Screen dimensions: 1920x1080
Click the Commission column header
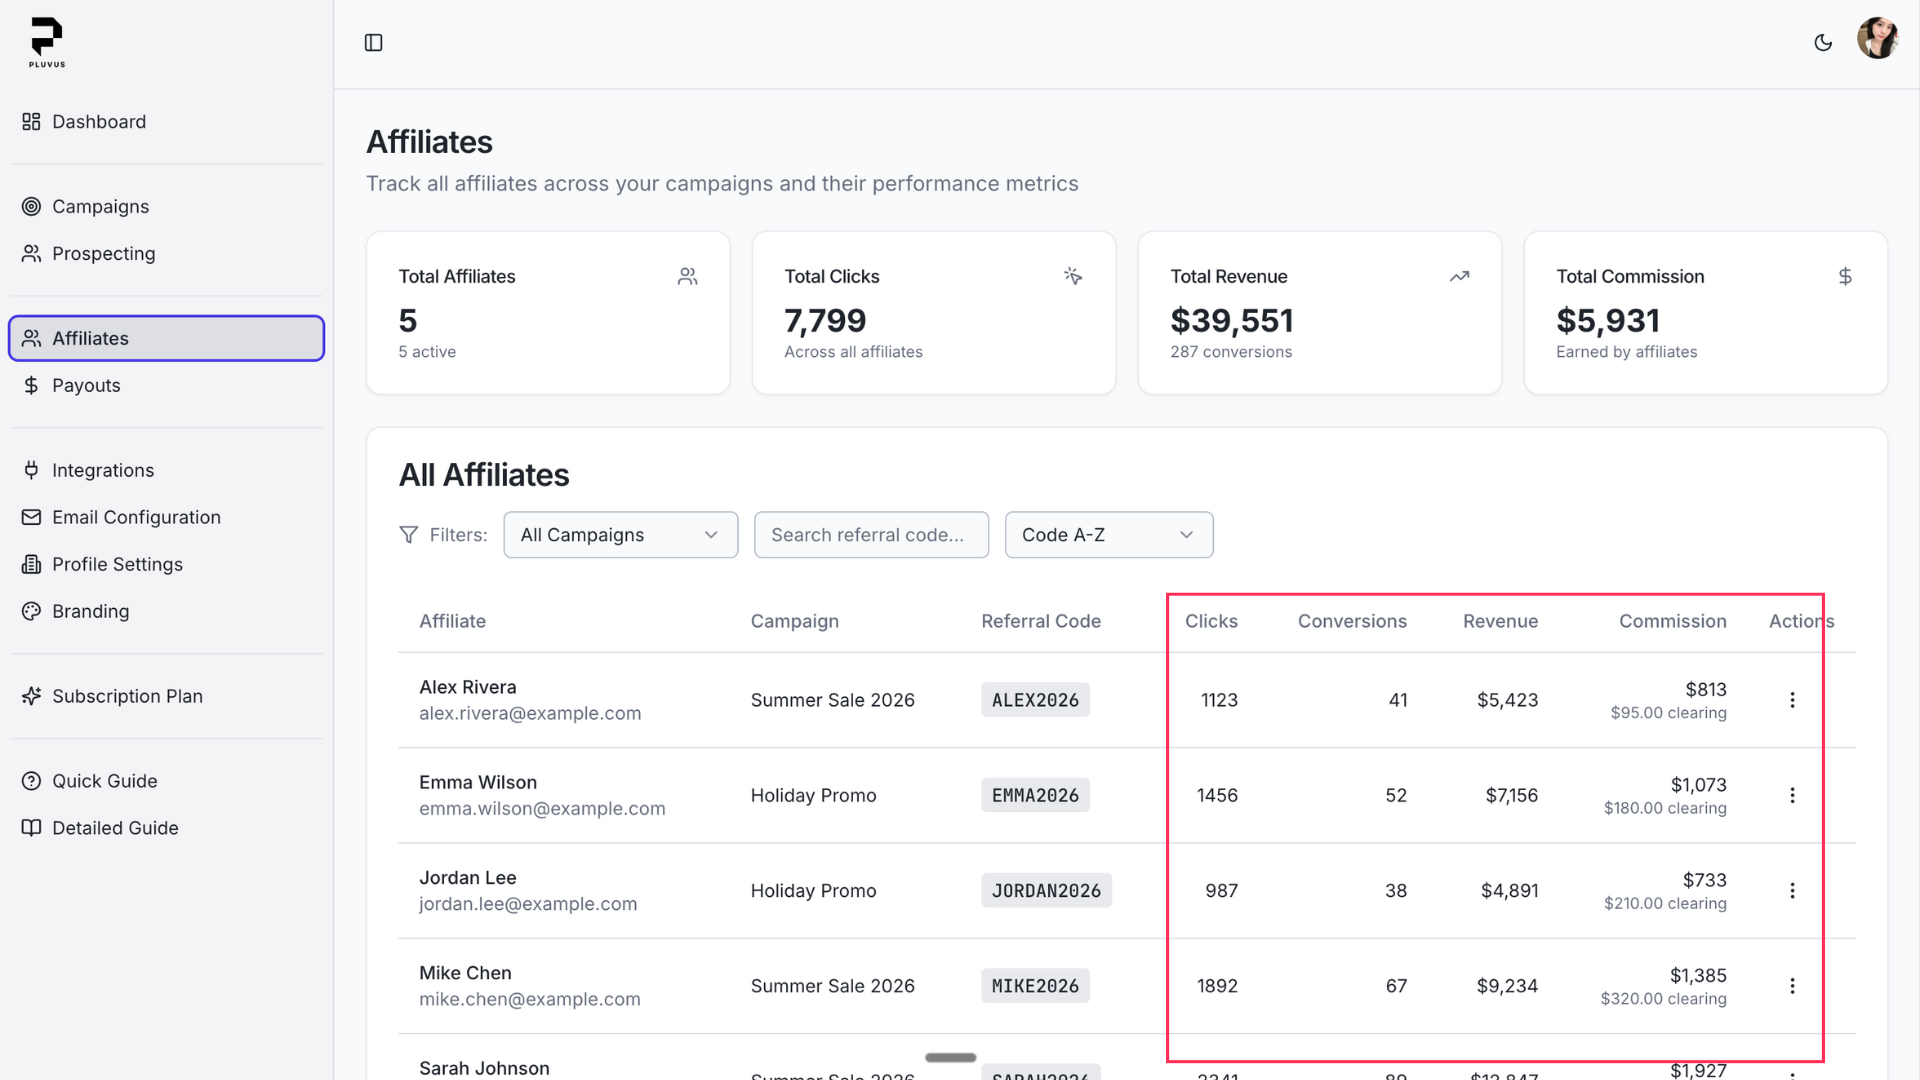coord(1673,622)
